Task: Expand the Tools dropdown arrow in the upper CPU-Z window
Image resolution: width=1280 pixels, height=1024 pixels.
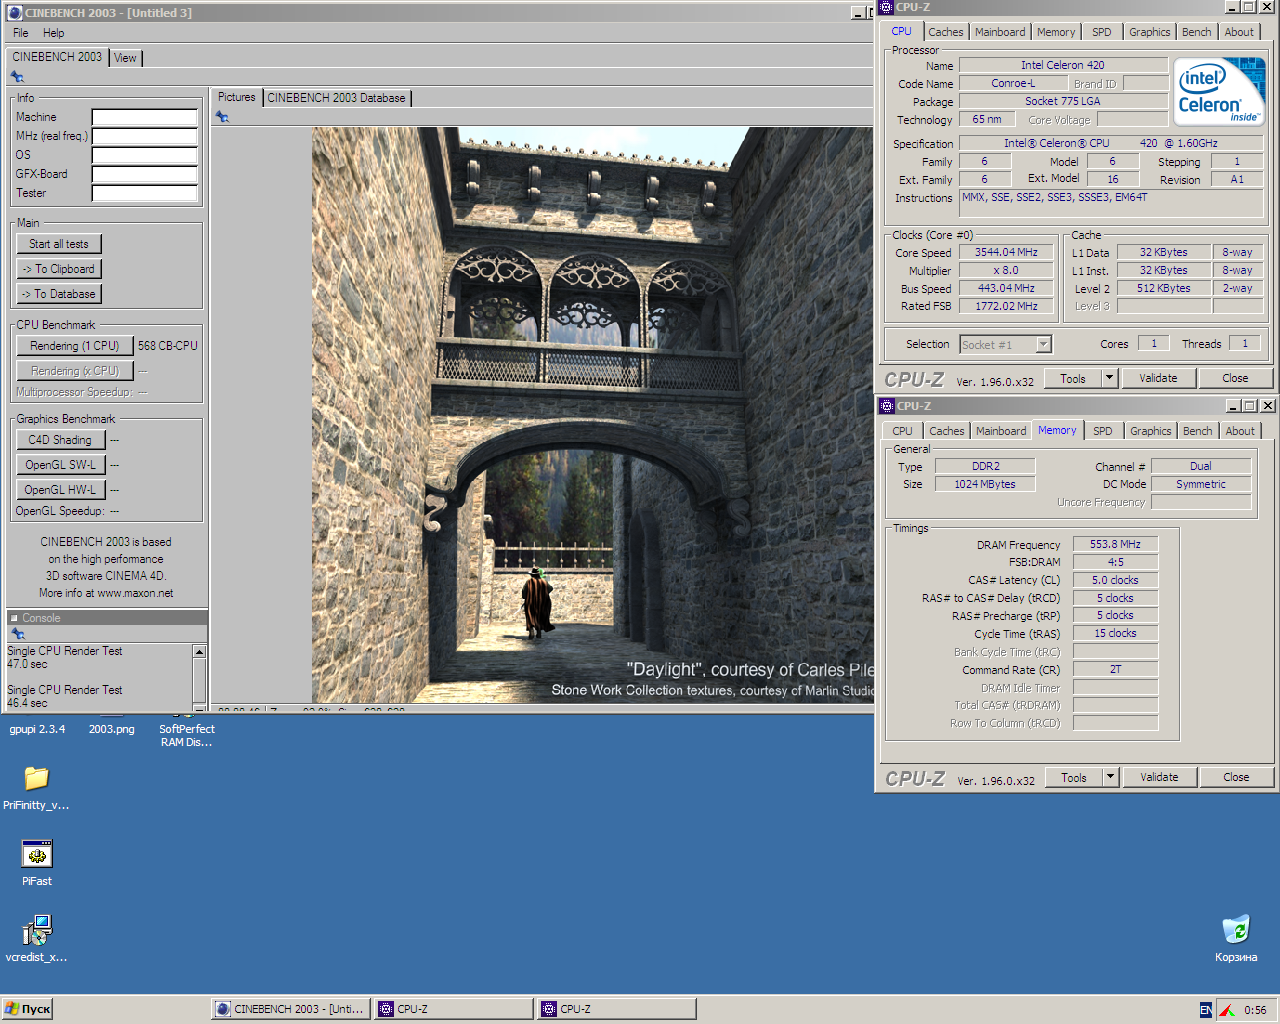Action: pos(1109,378)
